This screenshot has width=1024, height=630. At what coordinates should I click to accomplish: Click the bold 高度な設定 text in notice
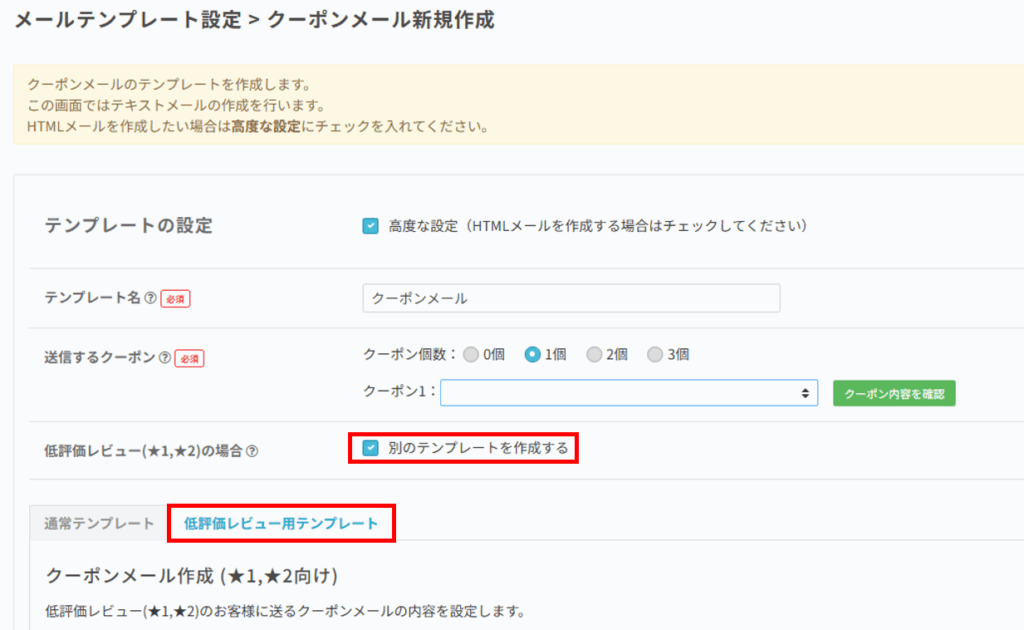[266, 127]
